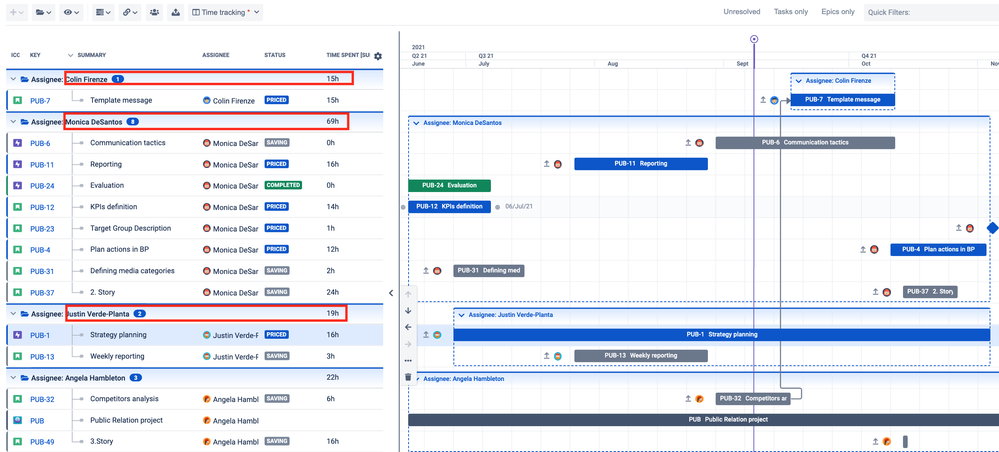Sort by the STATUS column header

coord(275,55)
